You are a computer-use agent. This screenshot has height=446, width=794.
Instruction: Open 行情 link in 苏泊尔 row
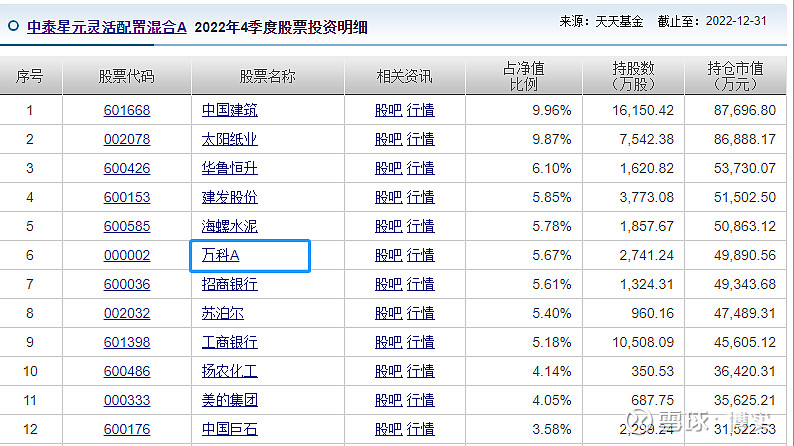pos(420,313)
